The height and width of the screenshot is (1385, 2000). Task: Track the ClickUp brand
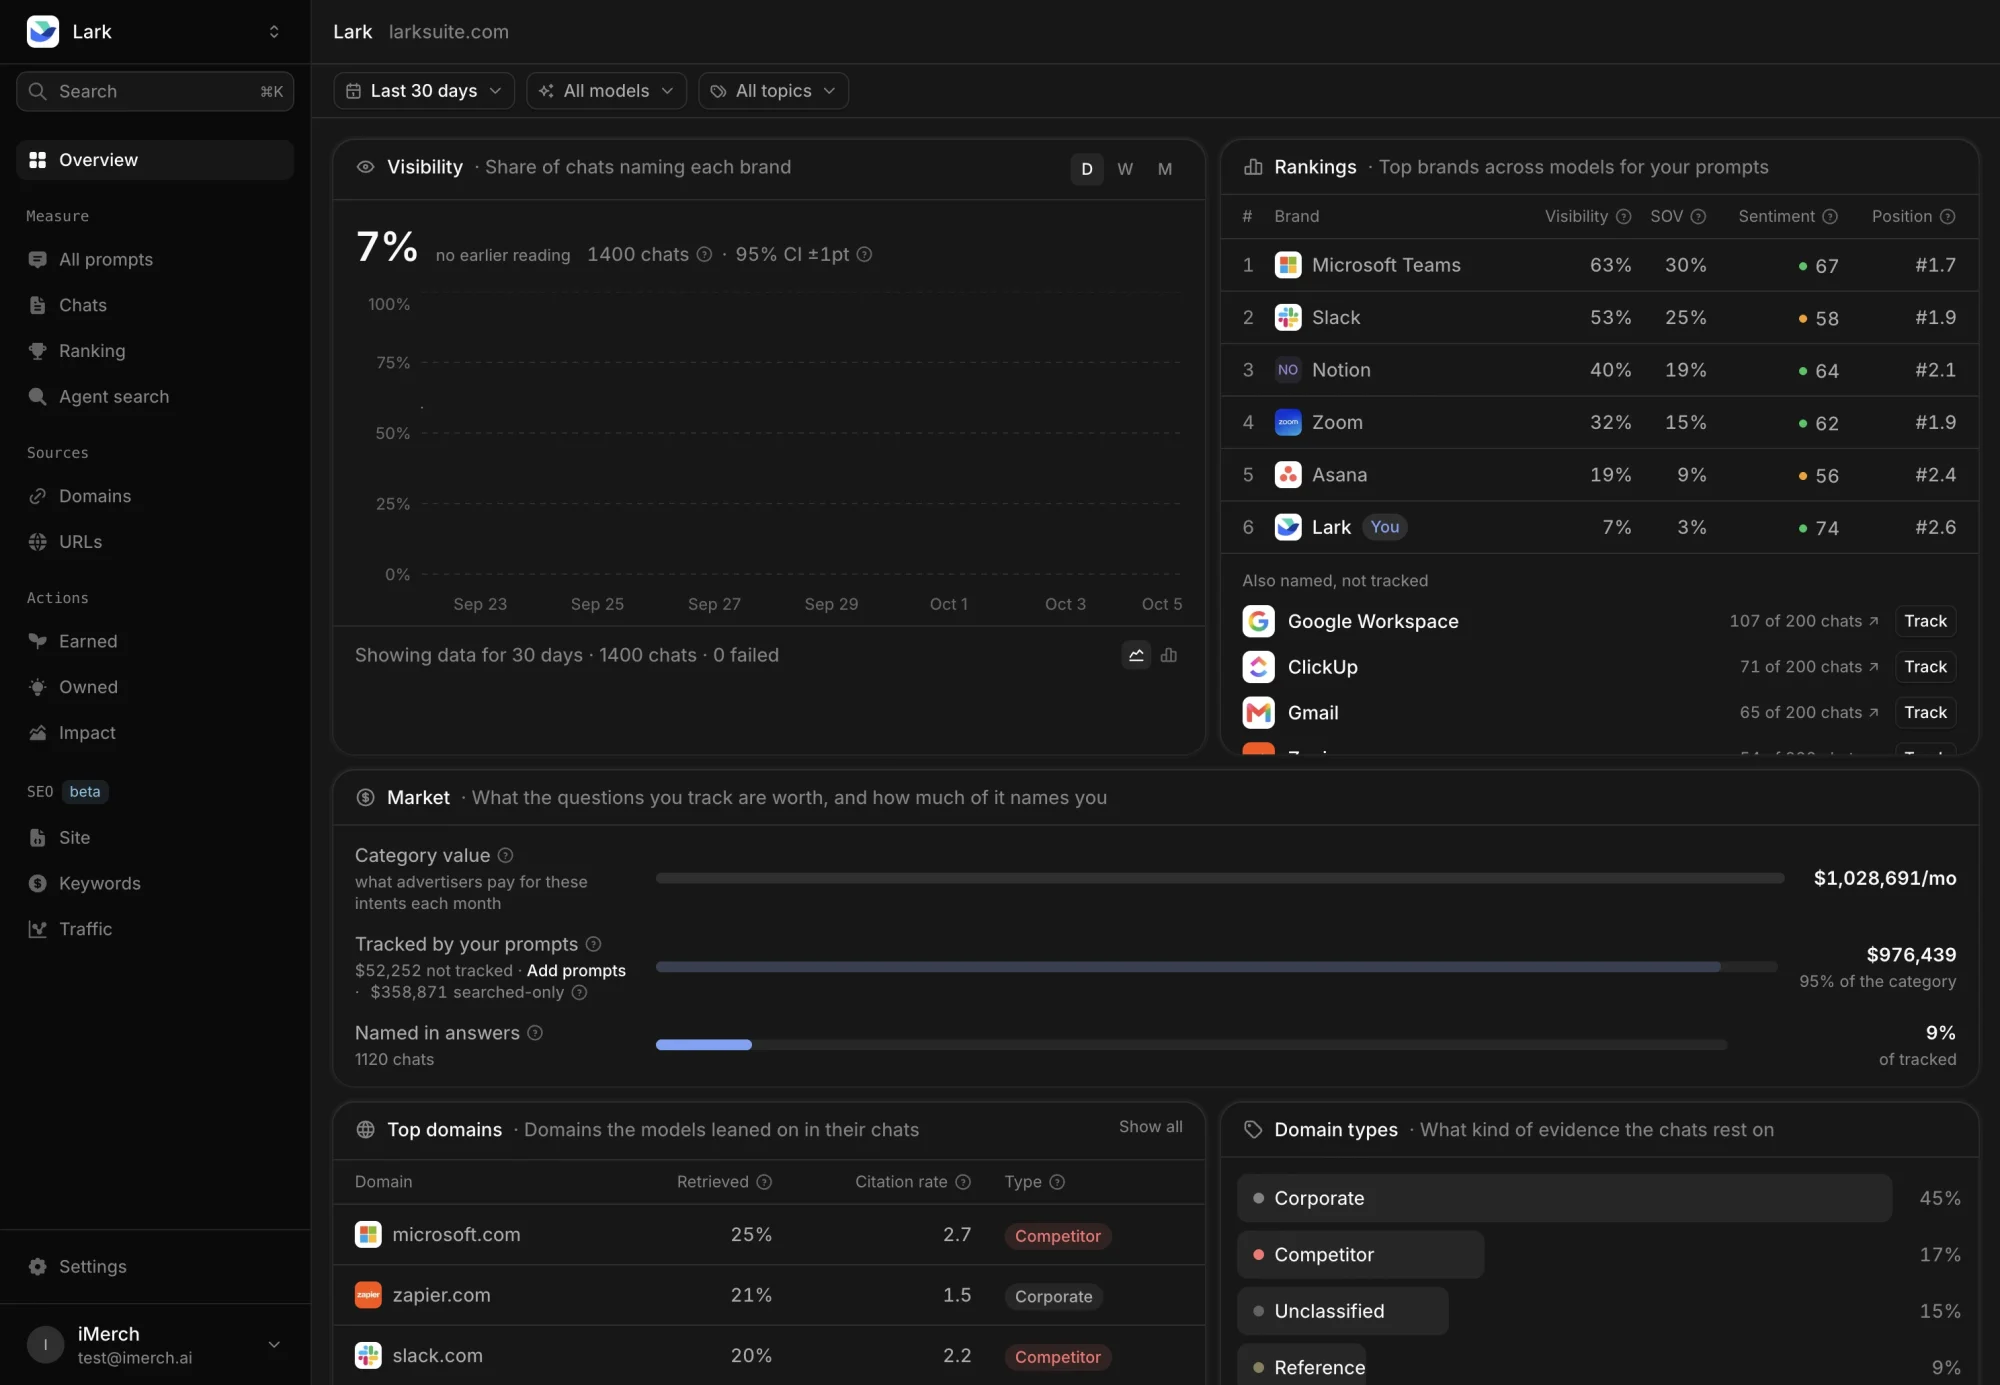(1925, 667)
